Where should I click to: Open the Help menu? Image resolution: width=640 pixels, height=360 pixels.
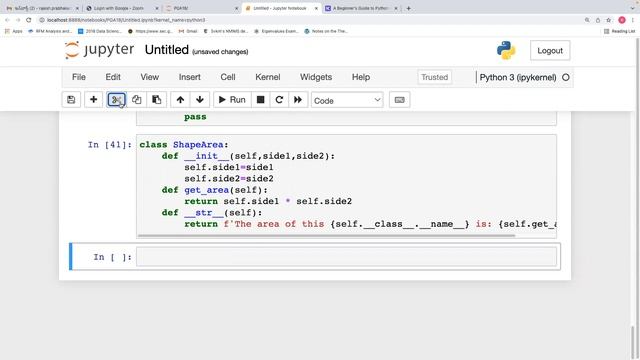tap(361, 77)
